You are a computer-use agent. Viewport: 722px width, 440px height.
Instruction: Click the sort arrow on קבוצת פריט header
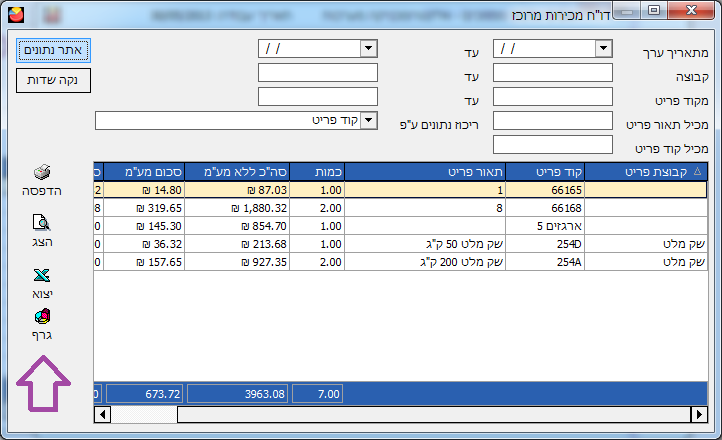[x=697, y=171]
